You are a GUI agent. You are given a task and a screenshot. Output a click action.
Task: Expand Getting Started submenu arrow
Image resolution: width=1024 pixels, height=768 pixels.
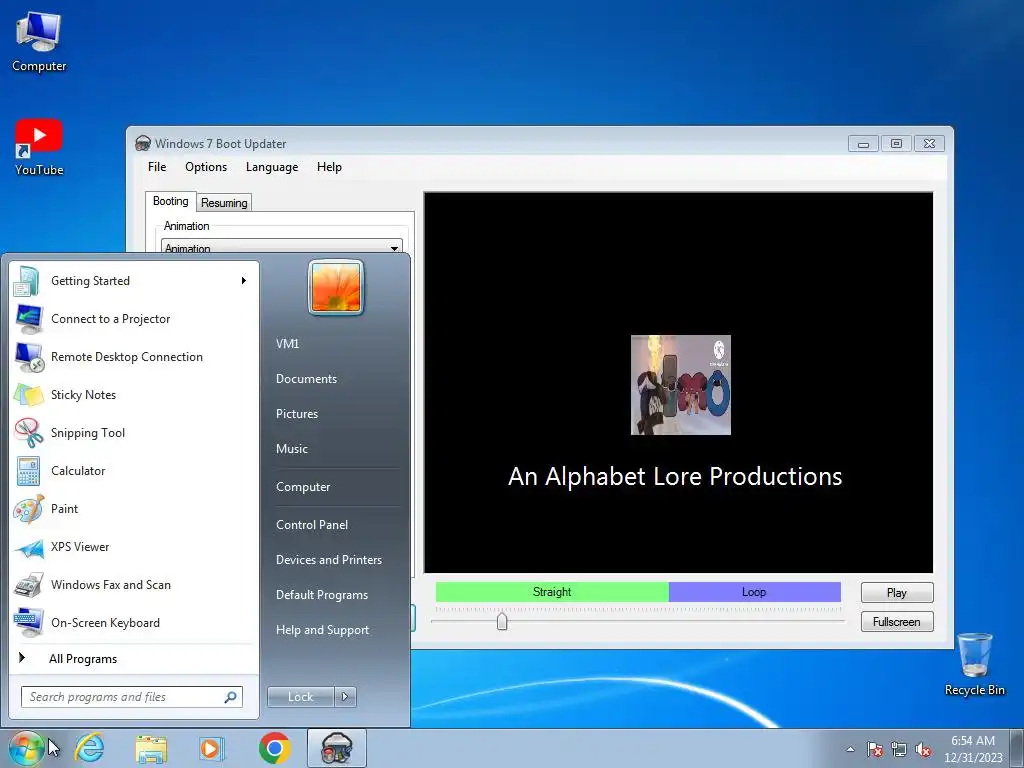click(x=244, y=281)
